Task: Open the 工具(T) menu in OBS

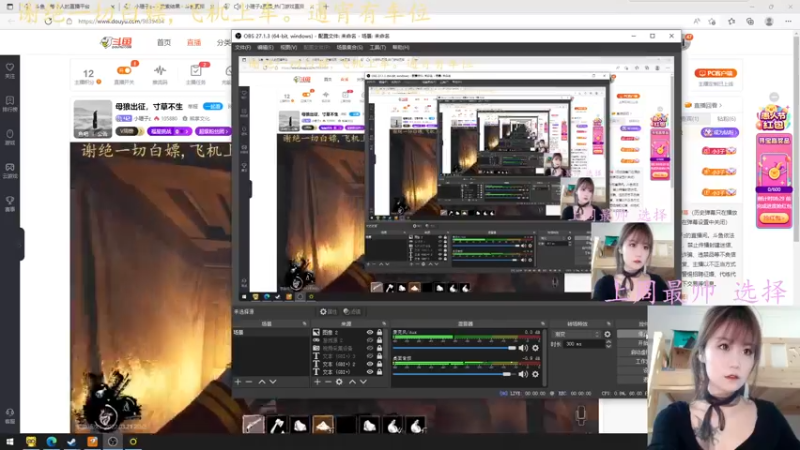Action: 378,47
